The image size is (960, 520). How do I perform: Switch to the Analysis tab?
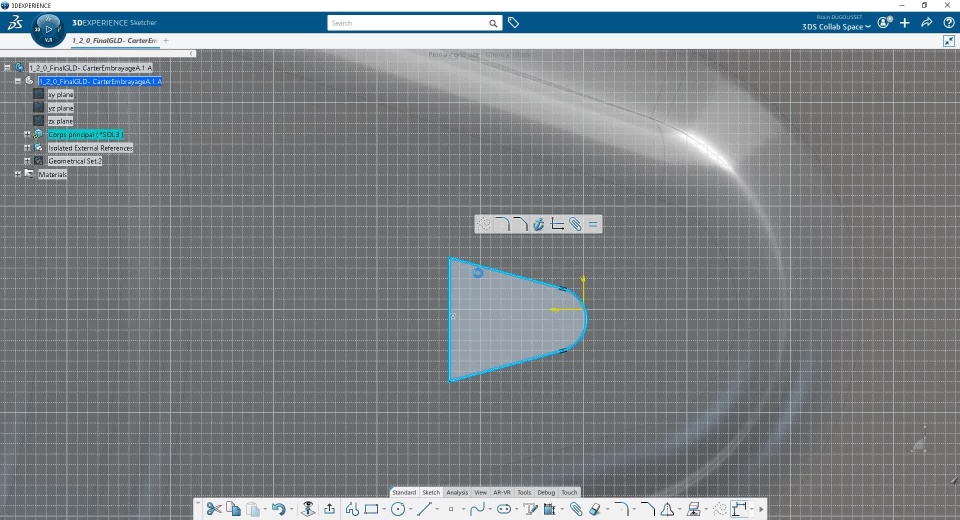point(457,492)
